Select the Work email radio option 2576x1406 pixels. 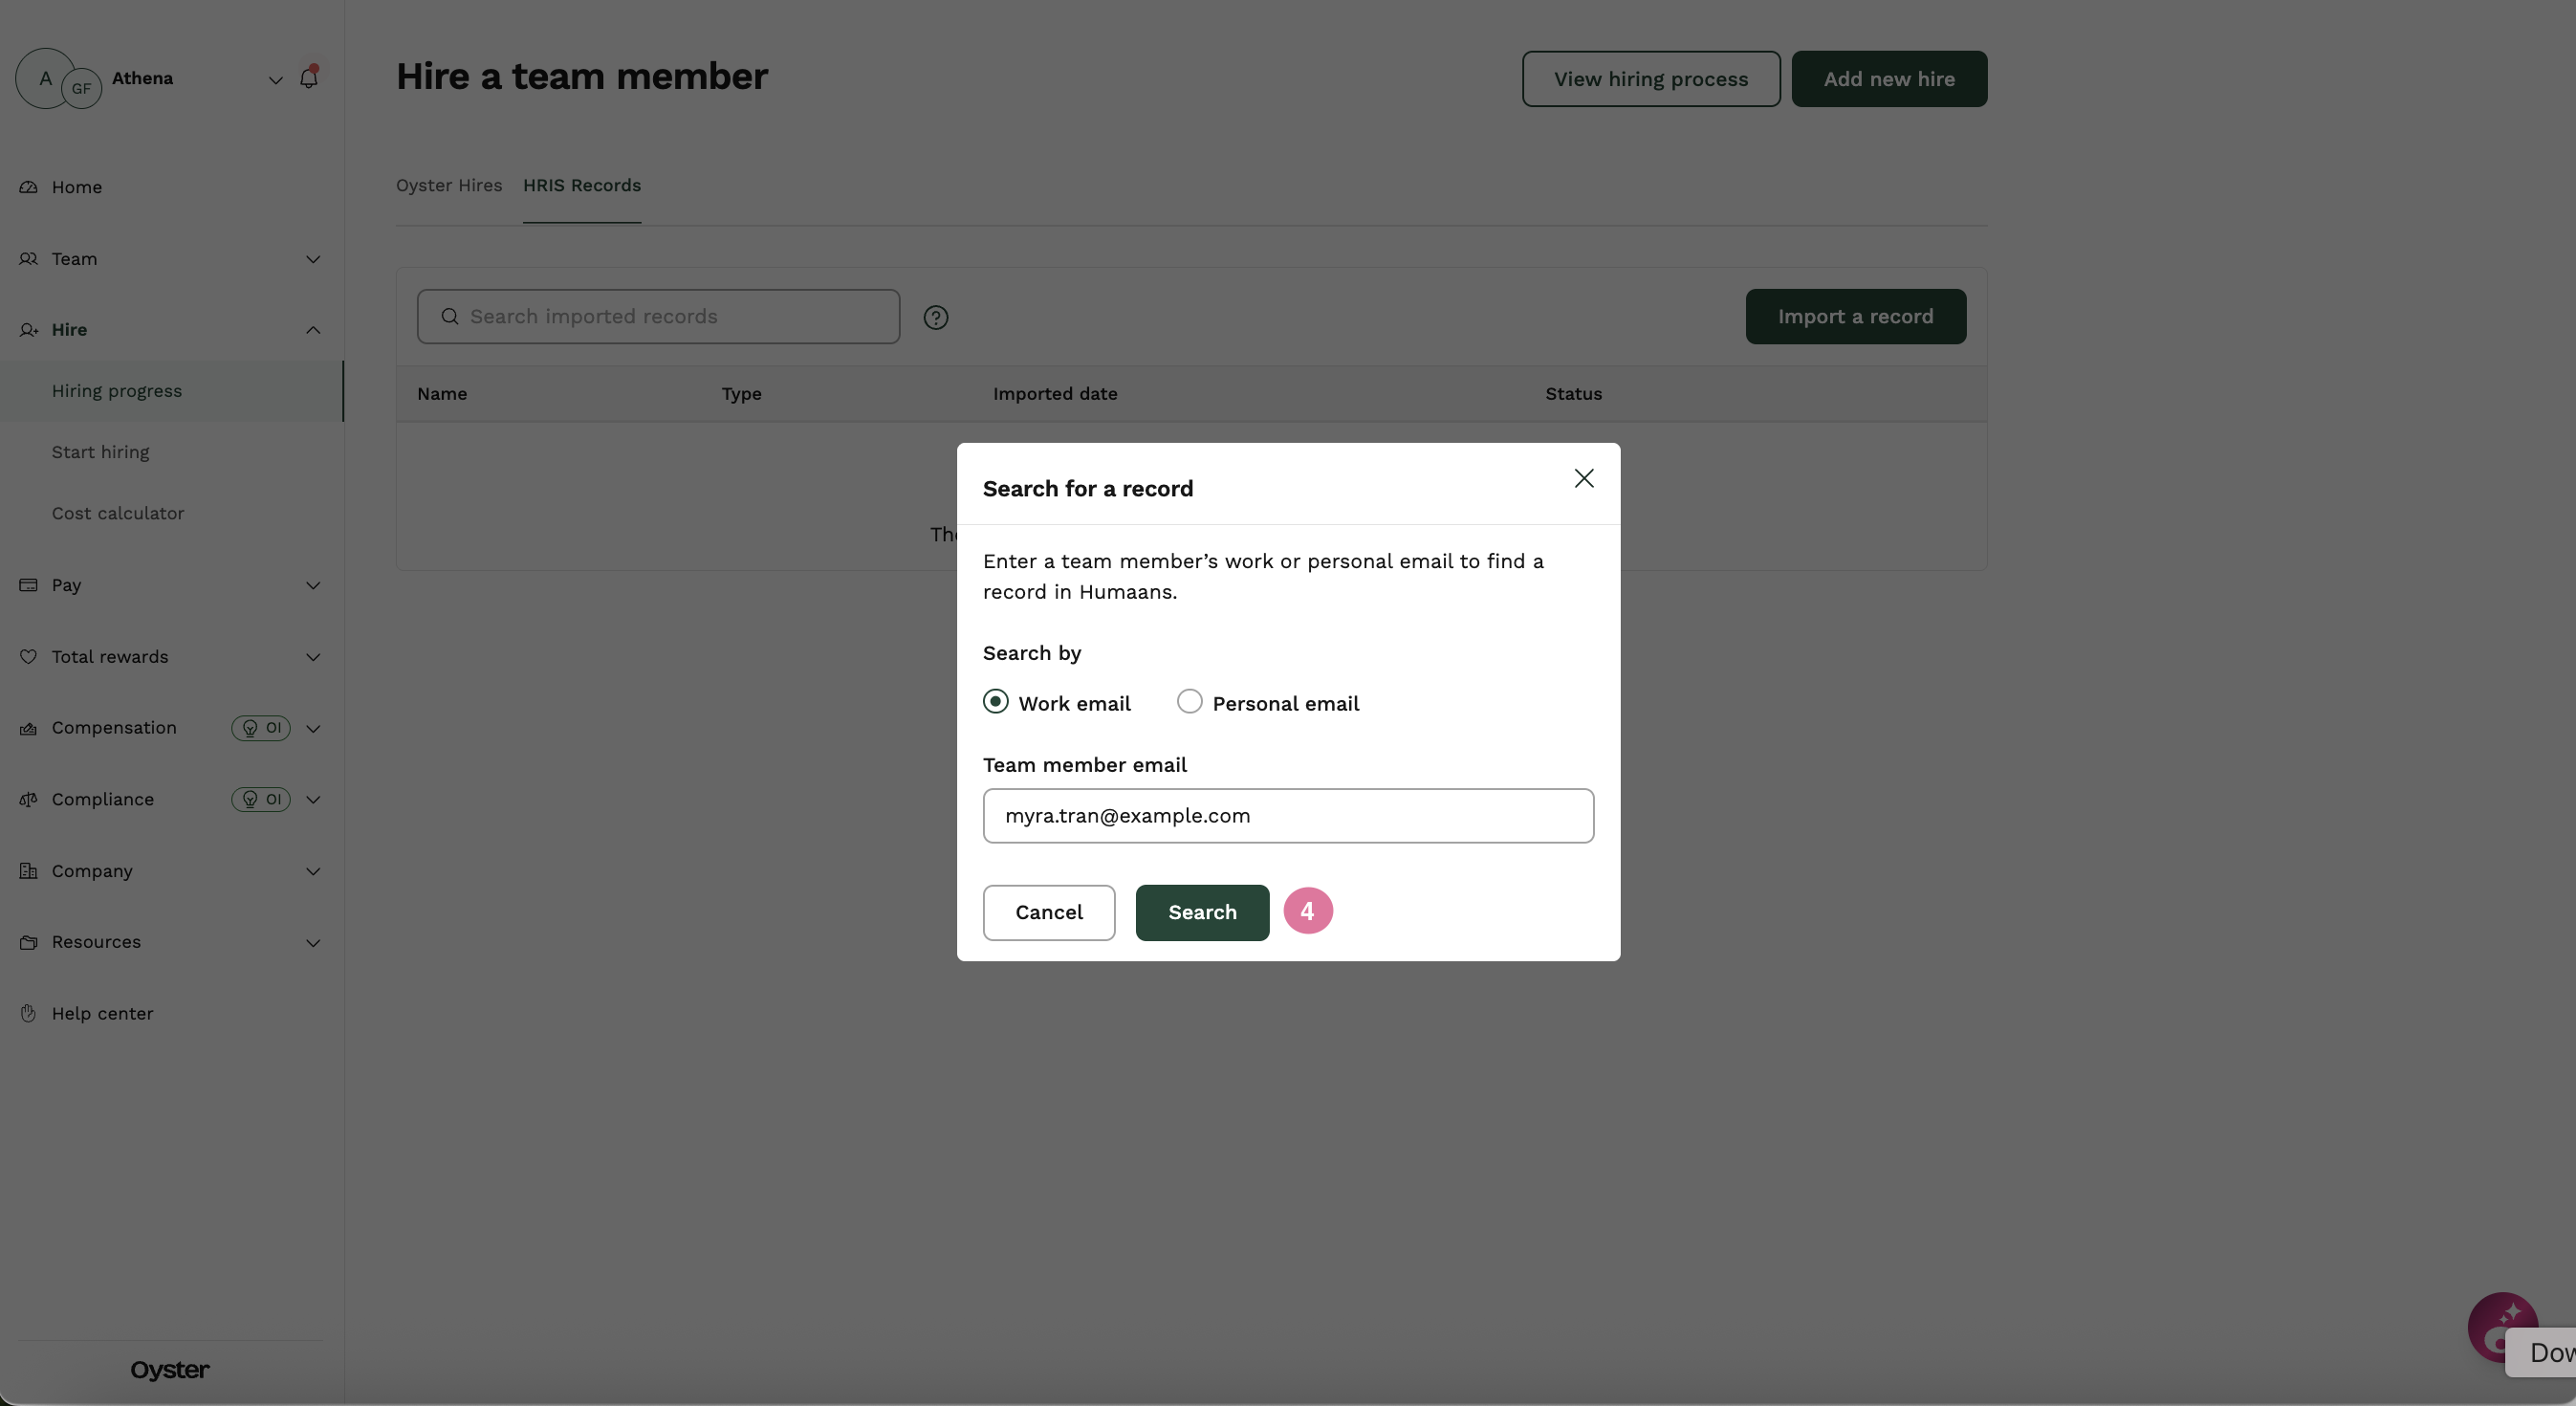(x=995, y=702)
